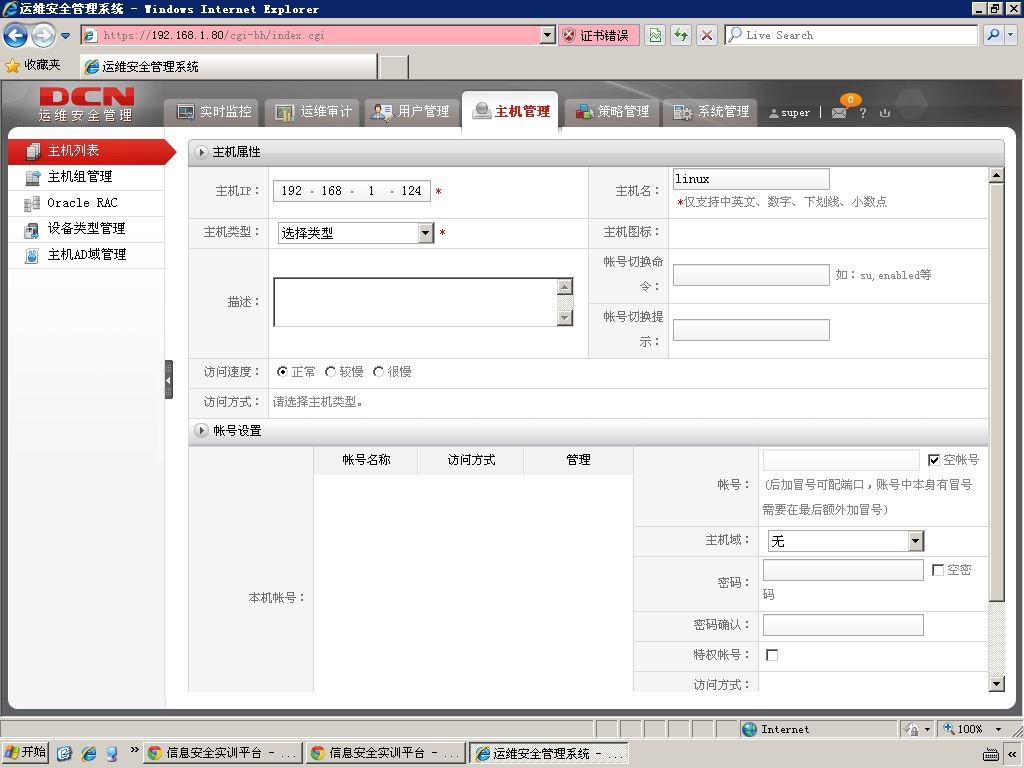Open the 主机类型 选择类型 dropdown
Viewport: 1024px width, 768px height.
(x=356, y=233)
